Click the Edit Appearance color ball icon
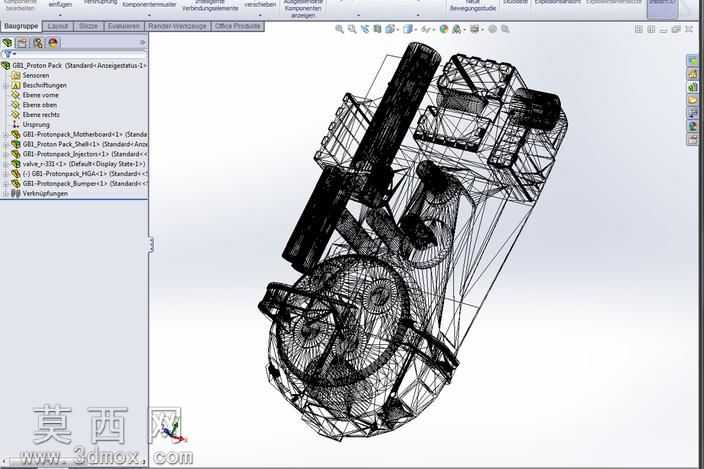This screenshot has width=704, height=469. point(444,29)
